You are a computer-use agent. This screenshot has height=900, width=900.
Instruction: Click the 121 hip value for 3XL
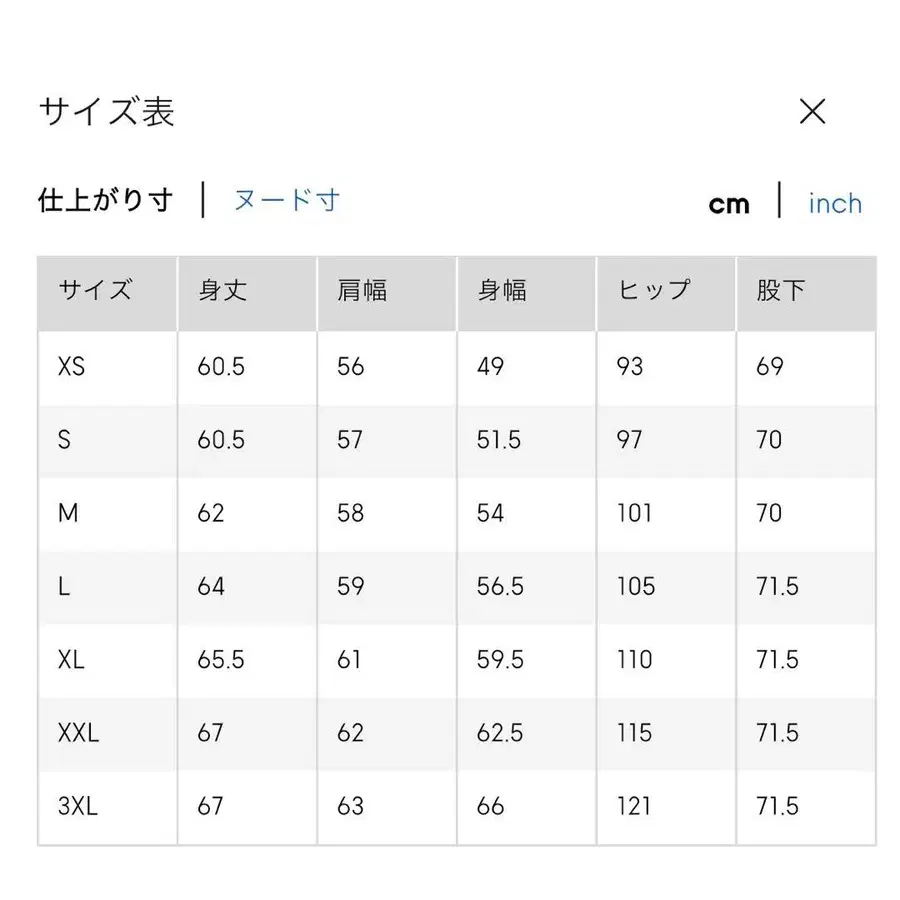point(633,806)
